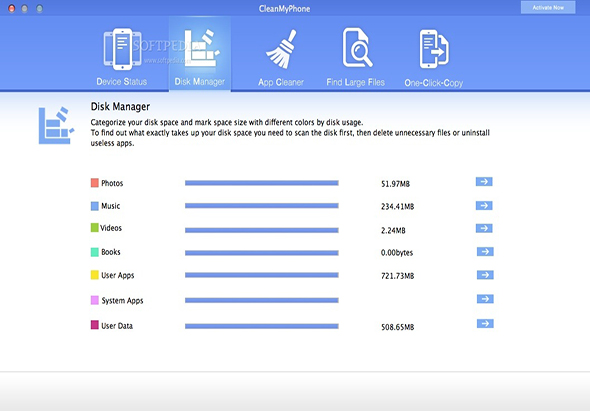Click the red Photos color swatch
Image resolution: width=590 pixels, height=411 pixels.
[94, 183]
